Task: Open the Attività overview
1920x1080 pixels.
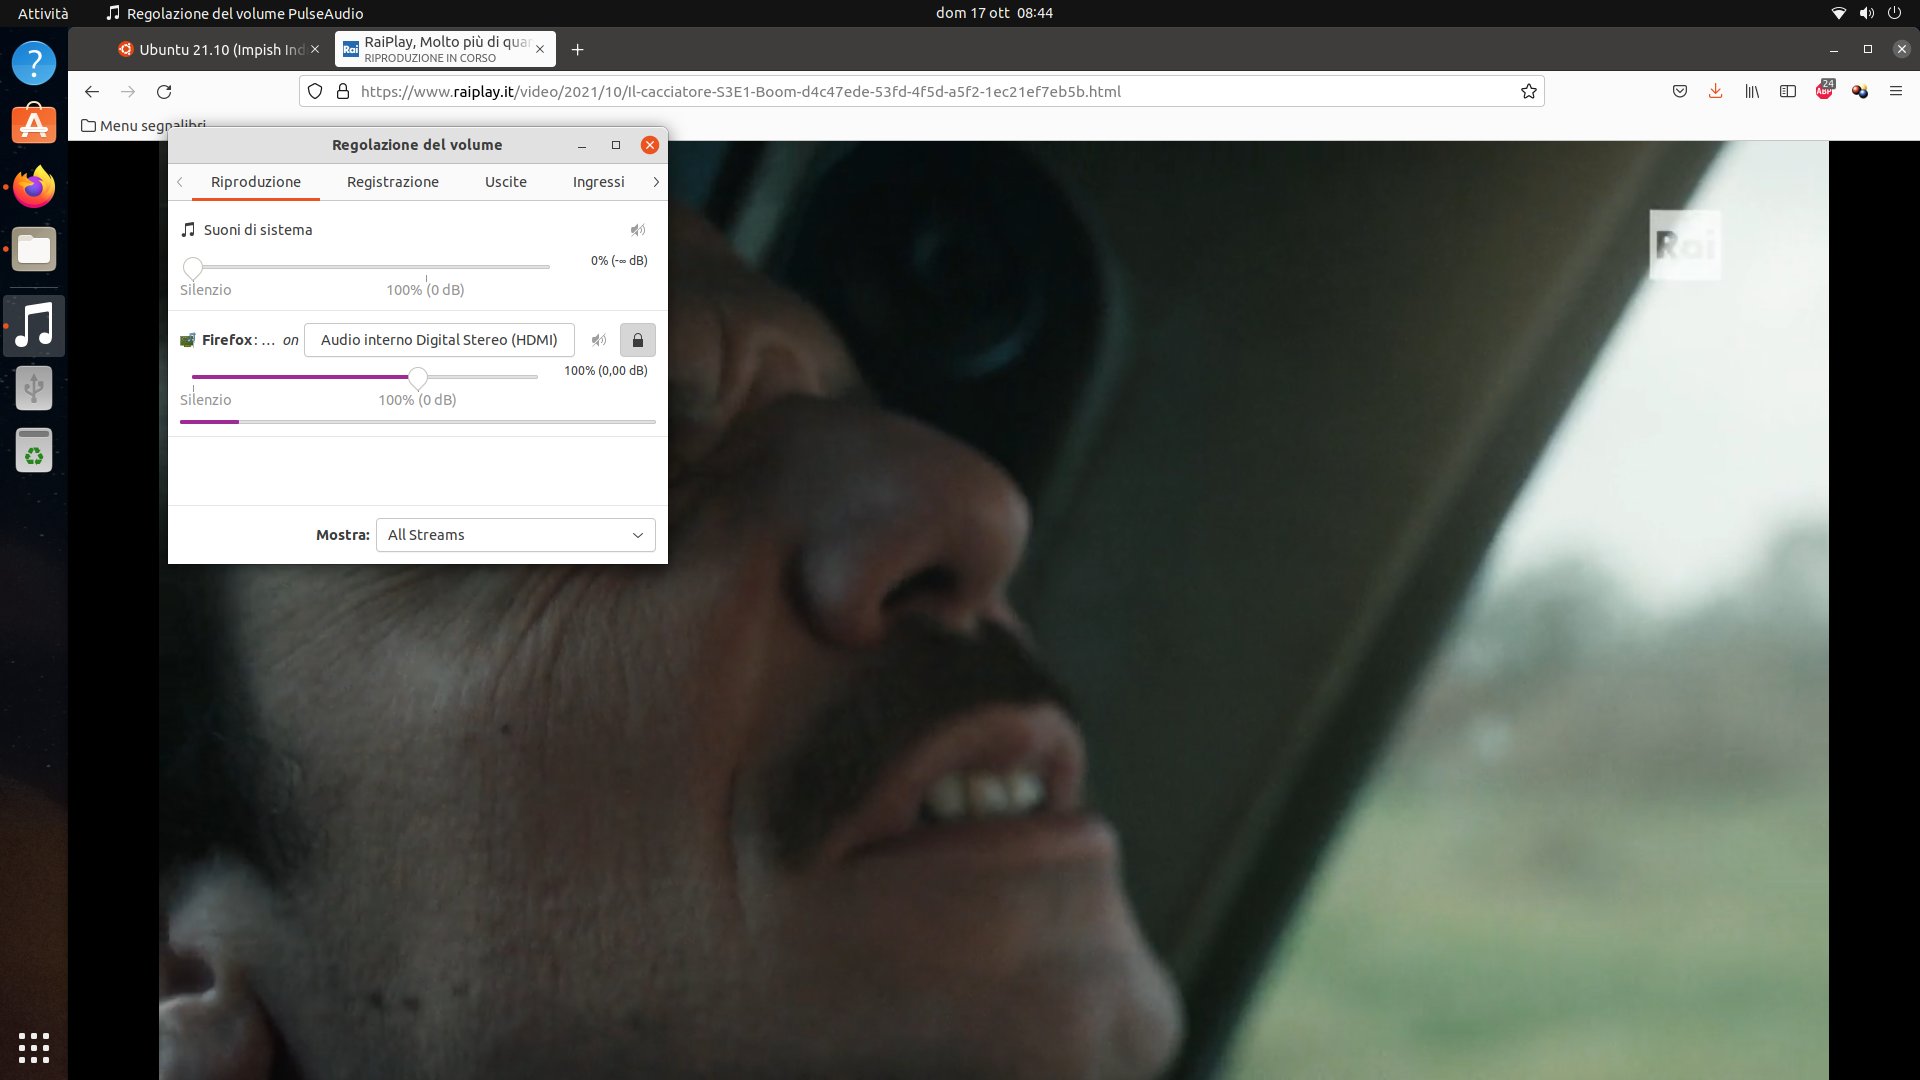Action: pyautogui.click(x=43, y=13)
